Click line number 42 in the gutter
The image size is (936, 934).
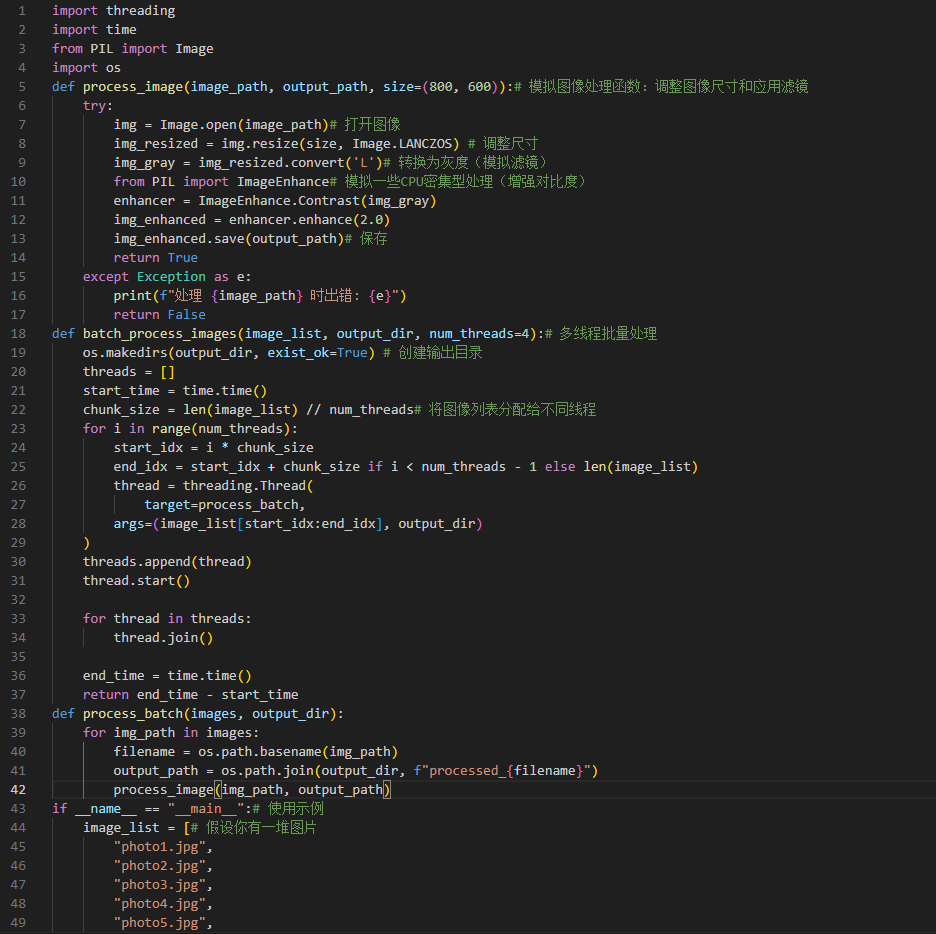[19, 790]
